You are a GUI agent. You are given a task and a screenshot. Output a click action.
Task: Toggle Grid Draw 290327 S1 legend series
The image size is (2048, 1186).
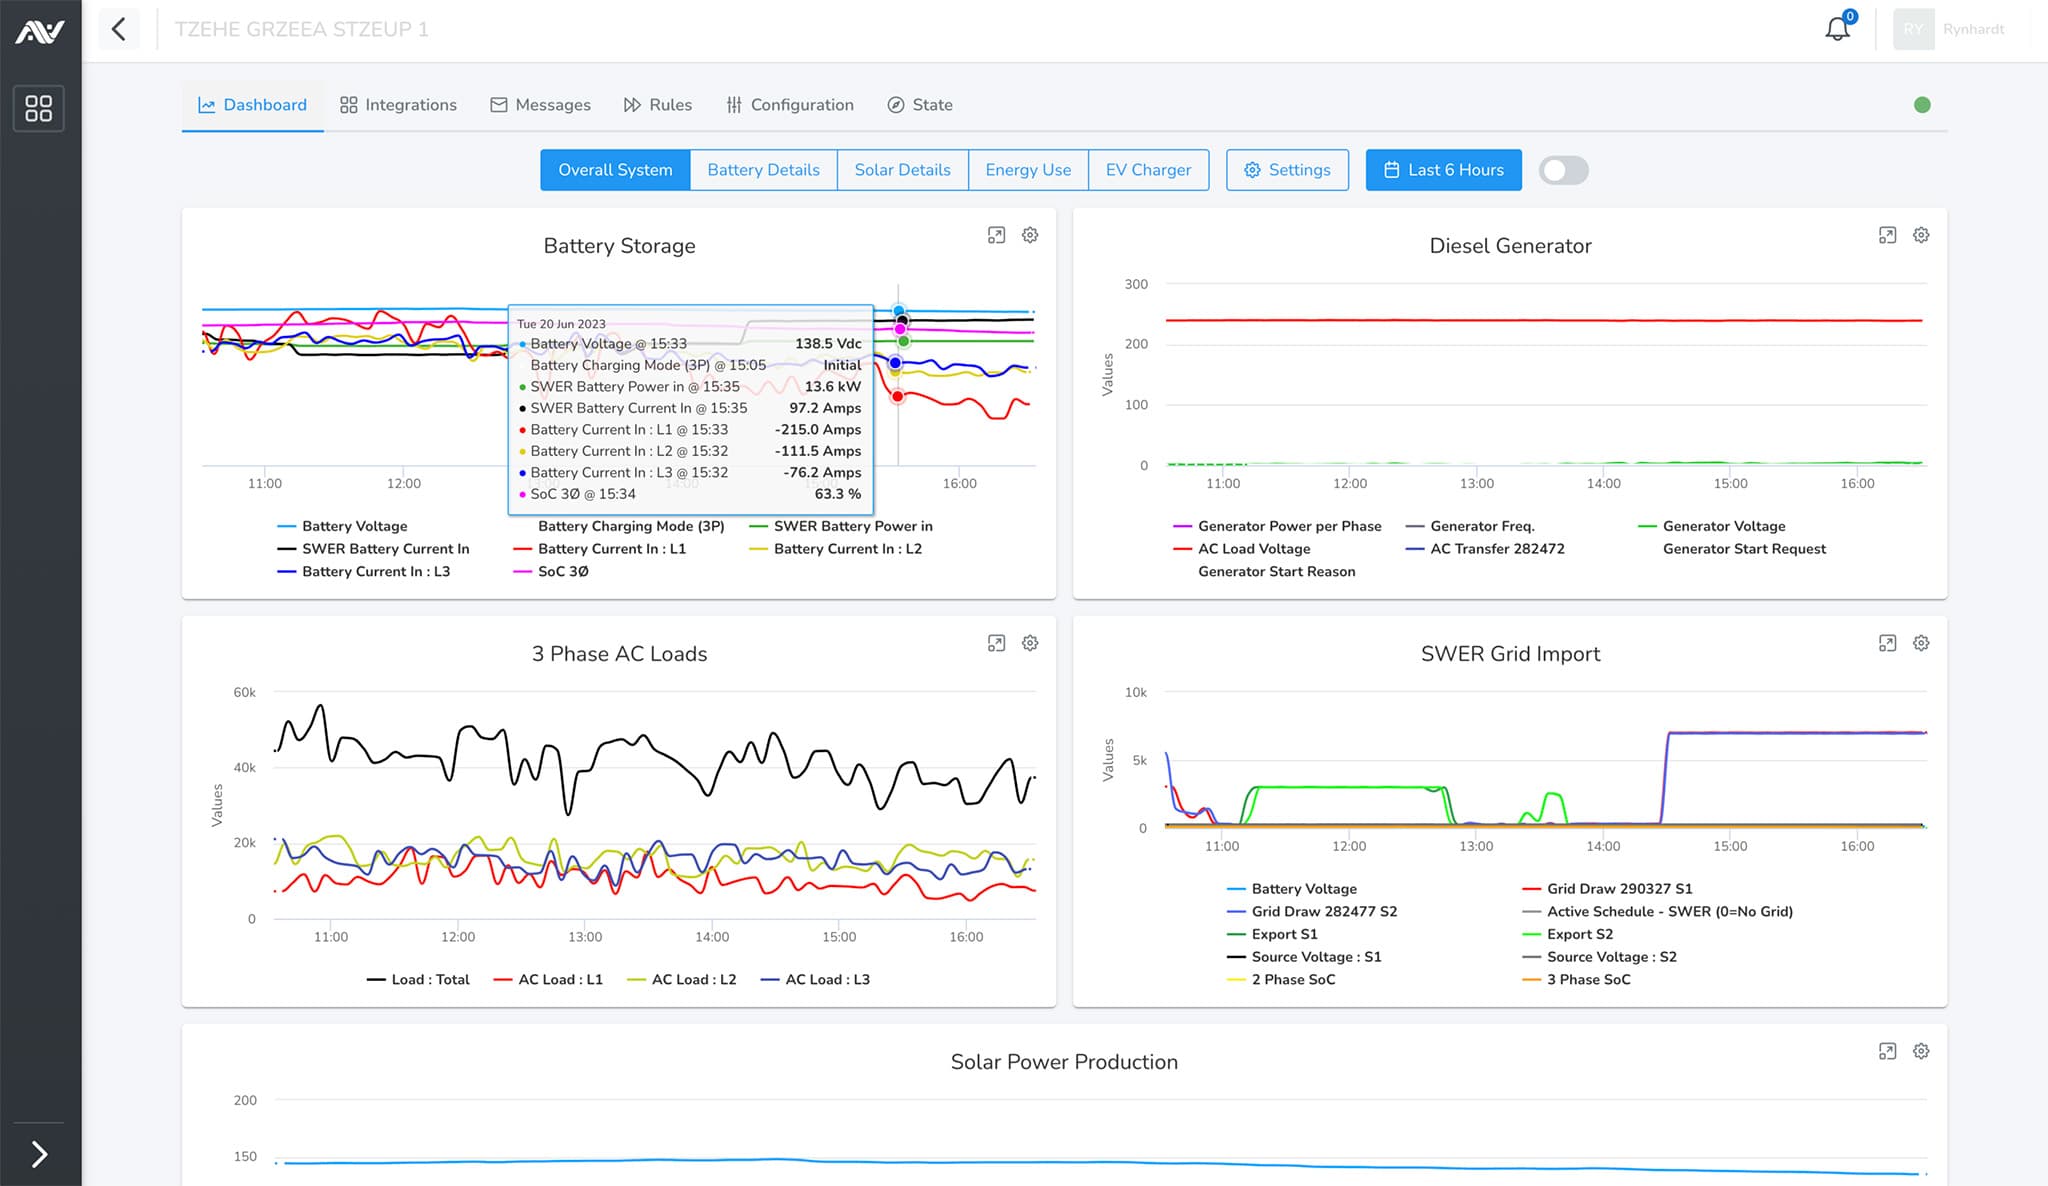tap(1607, 889)
